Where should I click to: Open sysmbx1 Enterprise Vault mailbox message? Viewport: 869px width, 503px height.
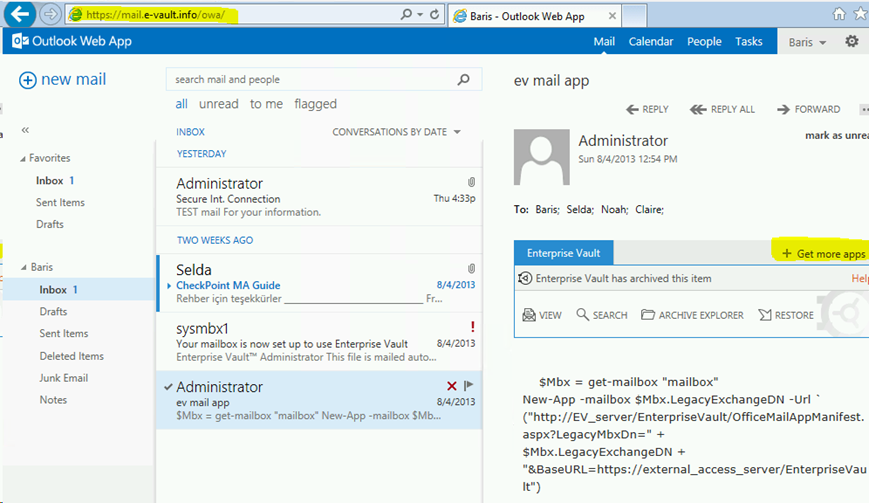click(x=319, y=342)
